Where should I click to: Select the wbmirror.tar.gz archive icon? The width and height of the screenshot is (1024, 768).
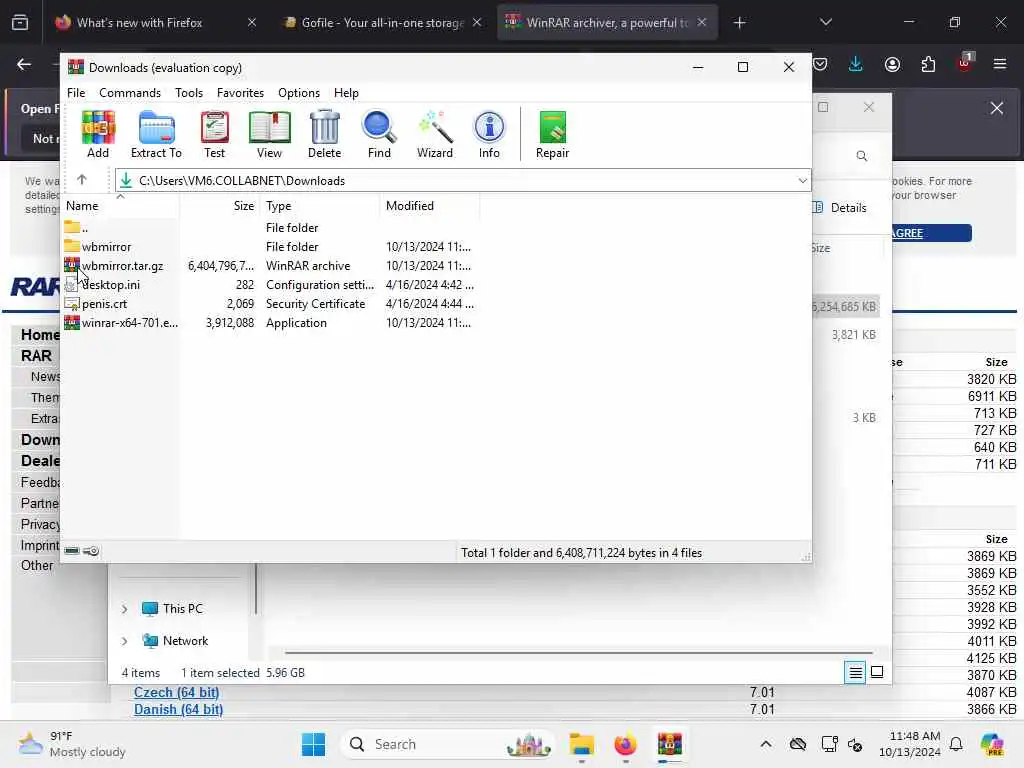[72, 265]
